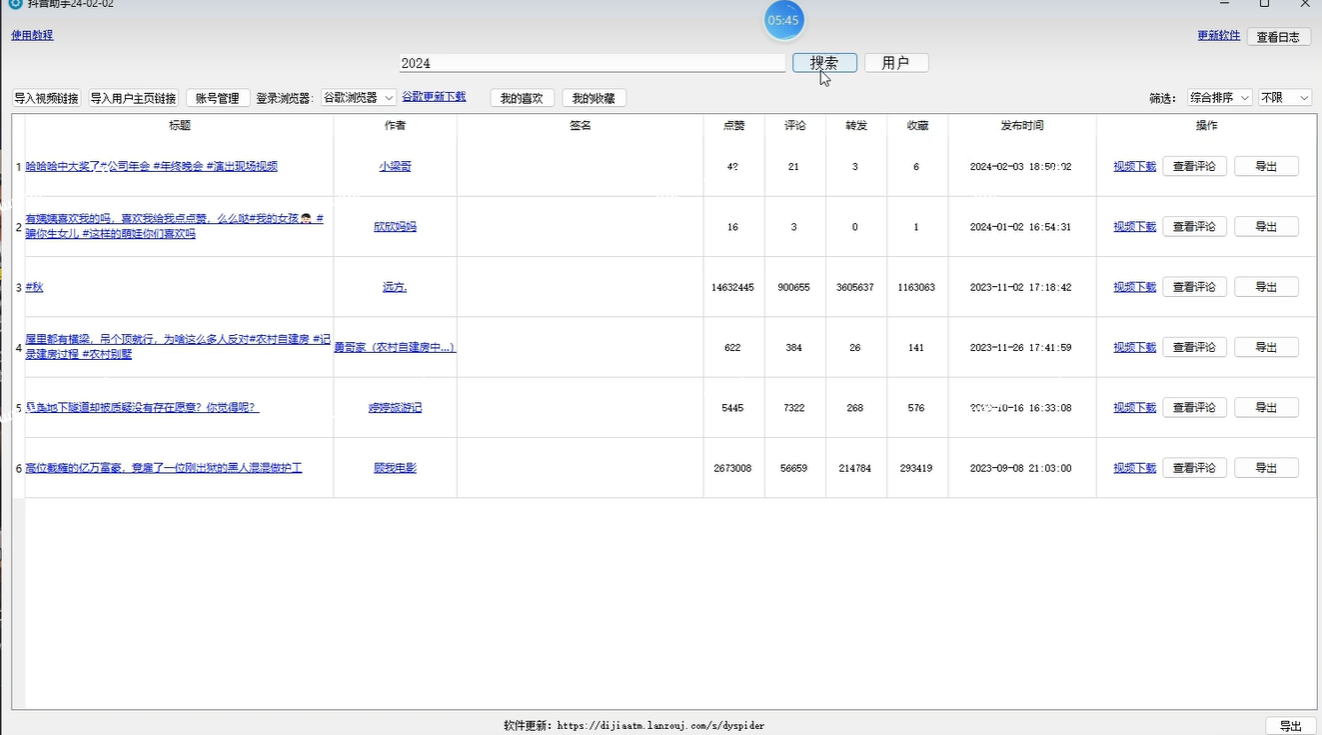Click 导出 for 勇哥家 row
This screenshot has width=1322, height=735.
[1266, 347]
